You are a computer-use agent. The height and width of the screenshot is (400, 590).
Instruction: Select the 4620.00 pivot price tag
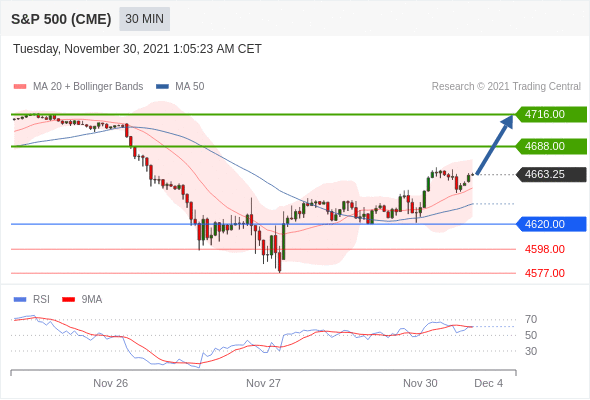pyautogui.click(x=550, y=224)
